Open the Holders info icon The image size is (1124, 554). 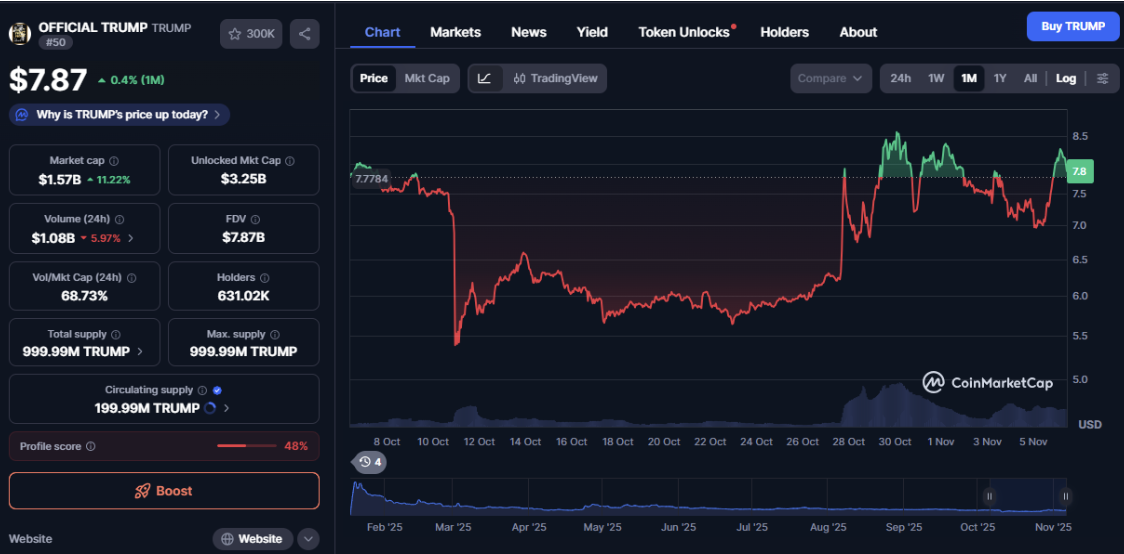point(265,277)
